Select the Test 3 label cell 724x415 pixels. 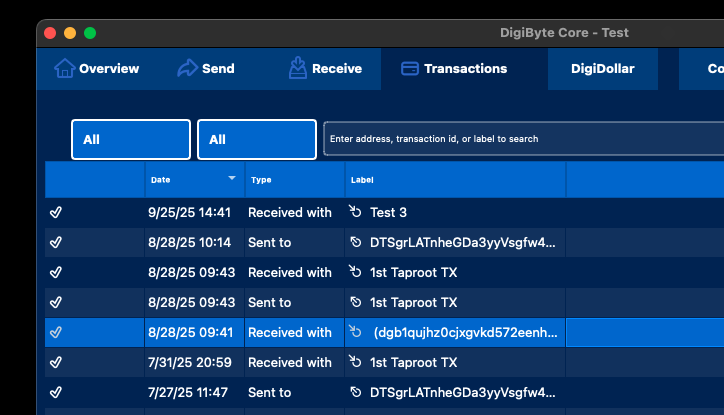coord(388,212)
